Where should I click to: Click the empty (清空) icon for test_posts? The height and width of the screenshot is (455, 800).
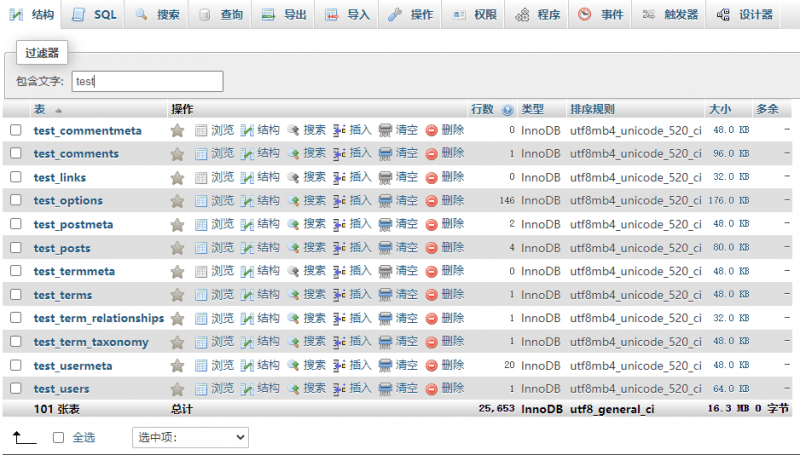[385, 248]
